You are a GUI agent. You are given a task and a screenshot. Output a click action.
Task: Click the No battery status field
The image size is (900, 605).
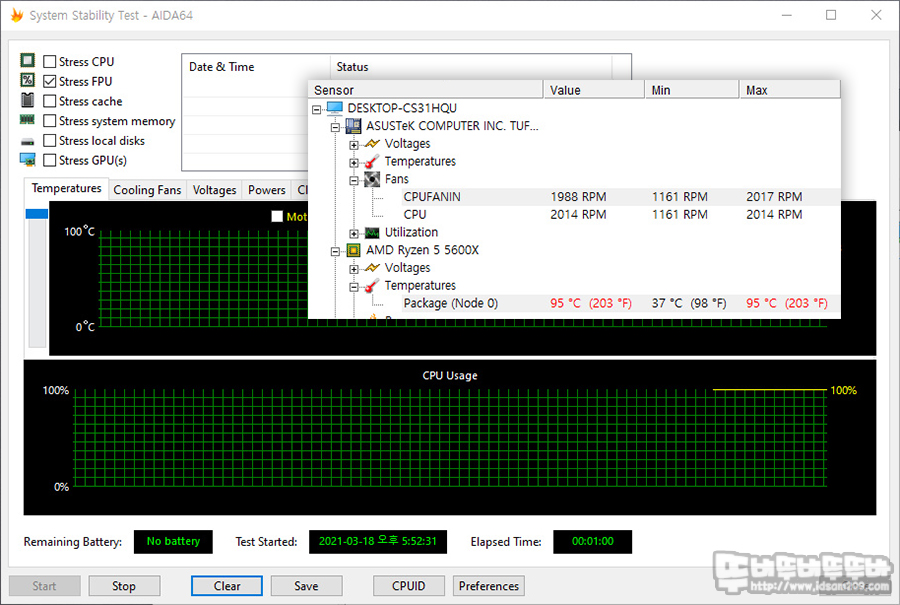coord(173,541)
